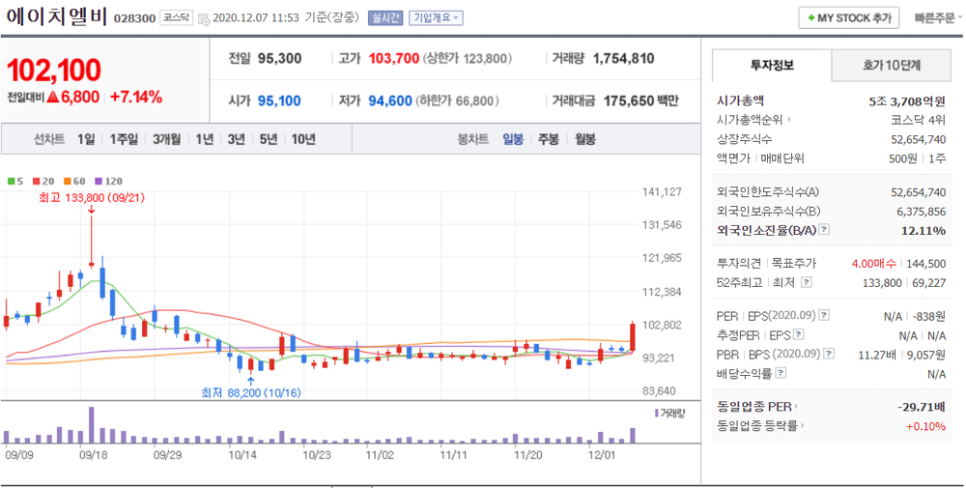Click the calendar icon before the date
This screenshot has width=966, height=488.
coord(204,18)
